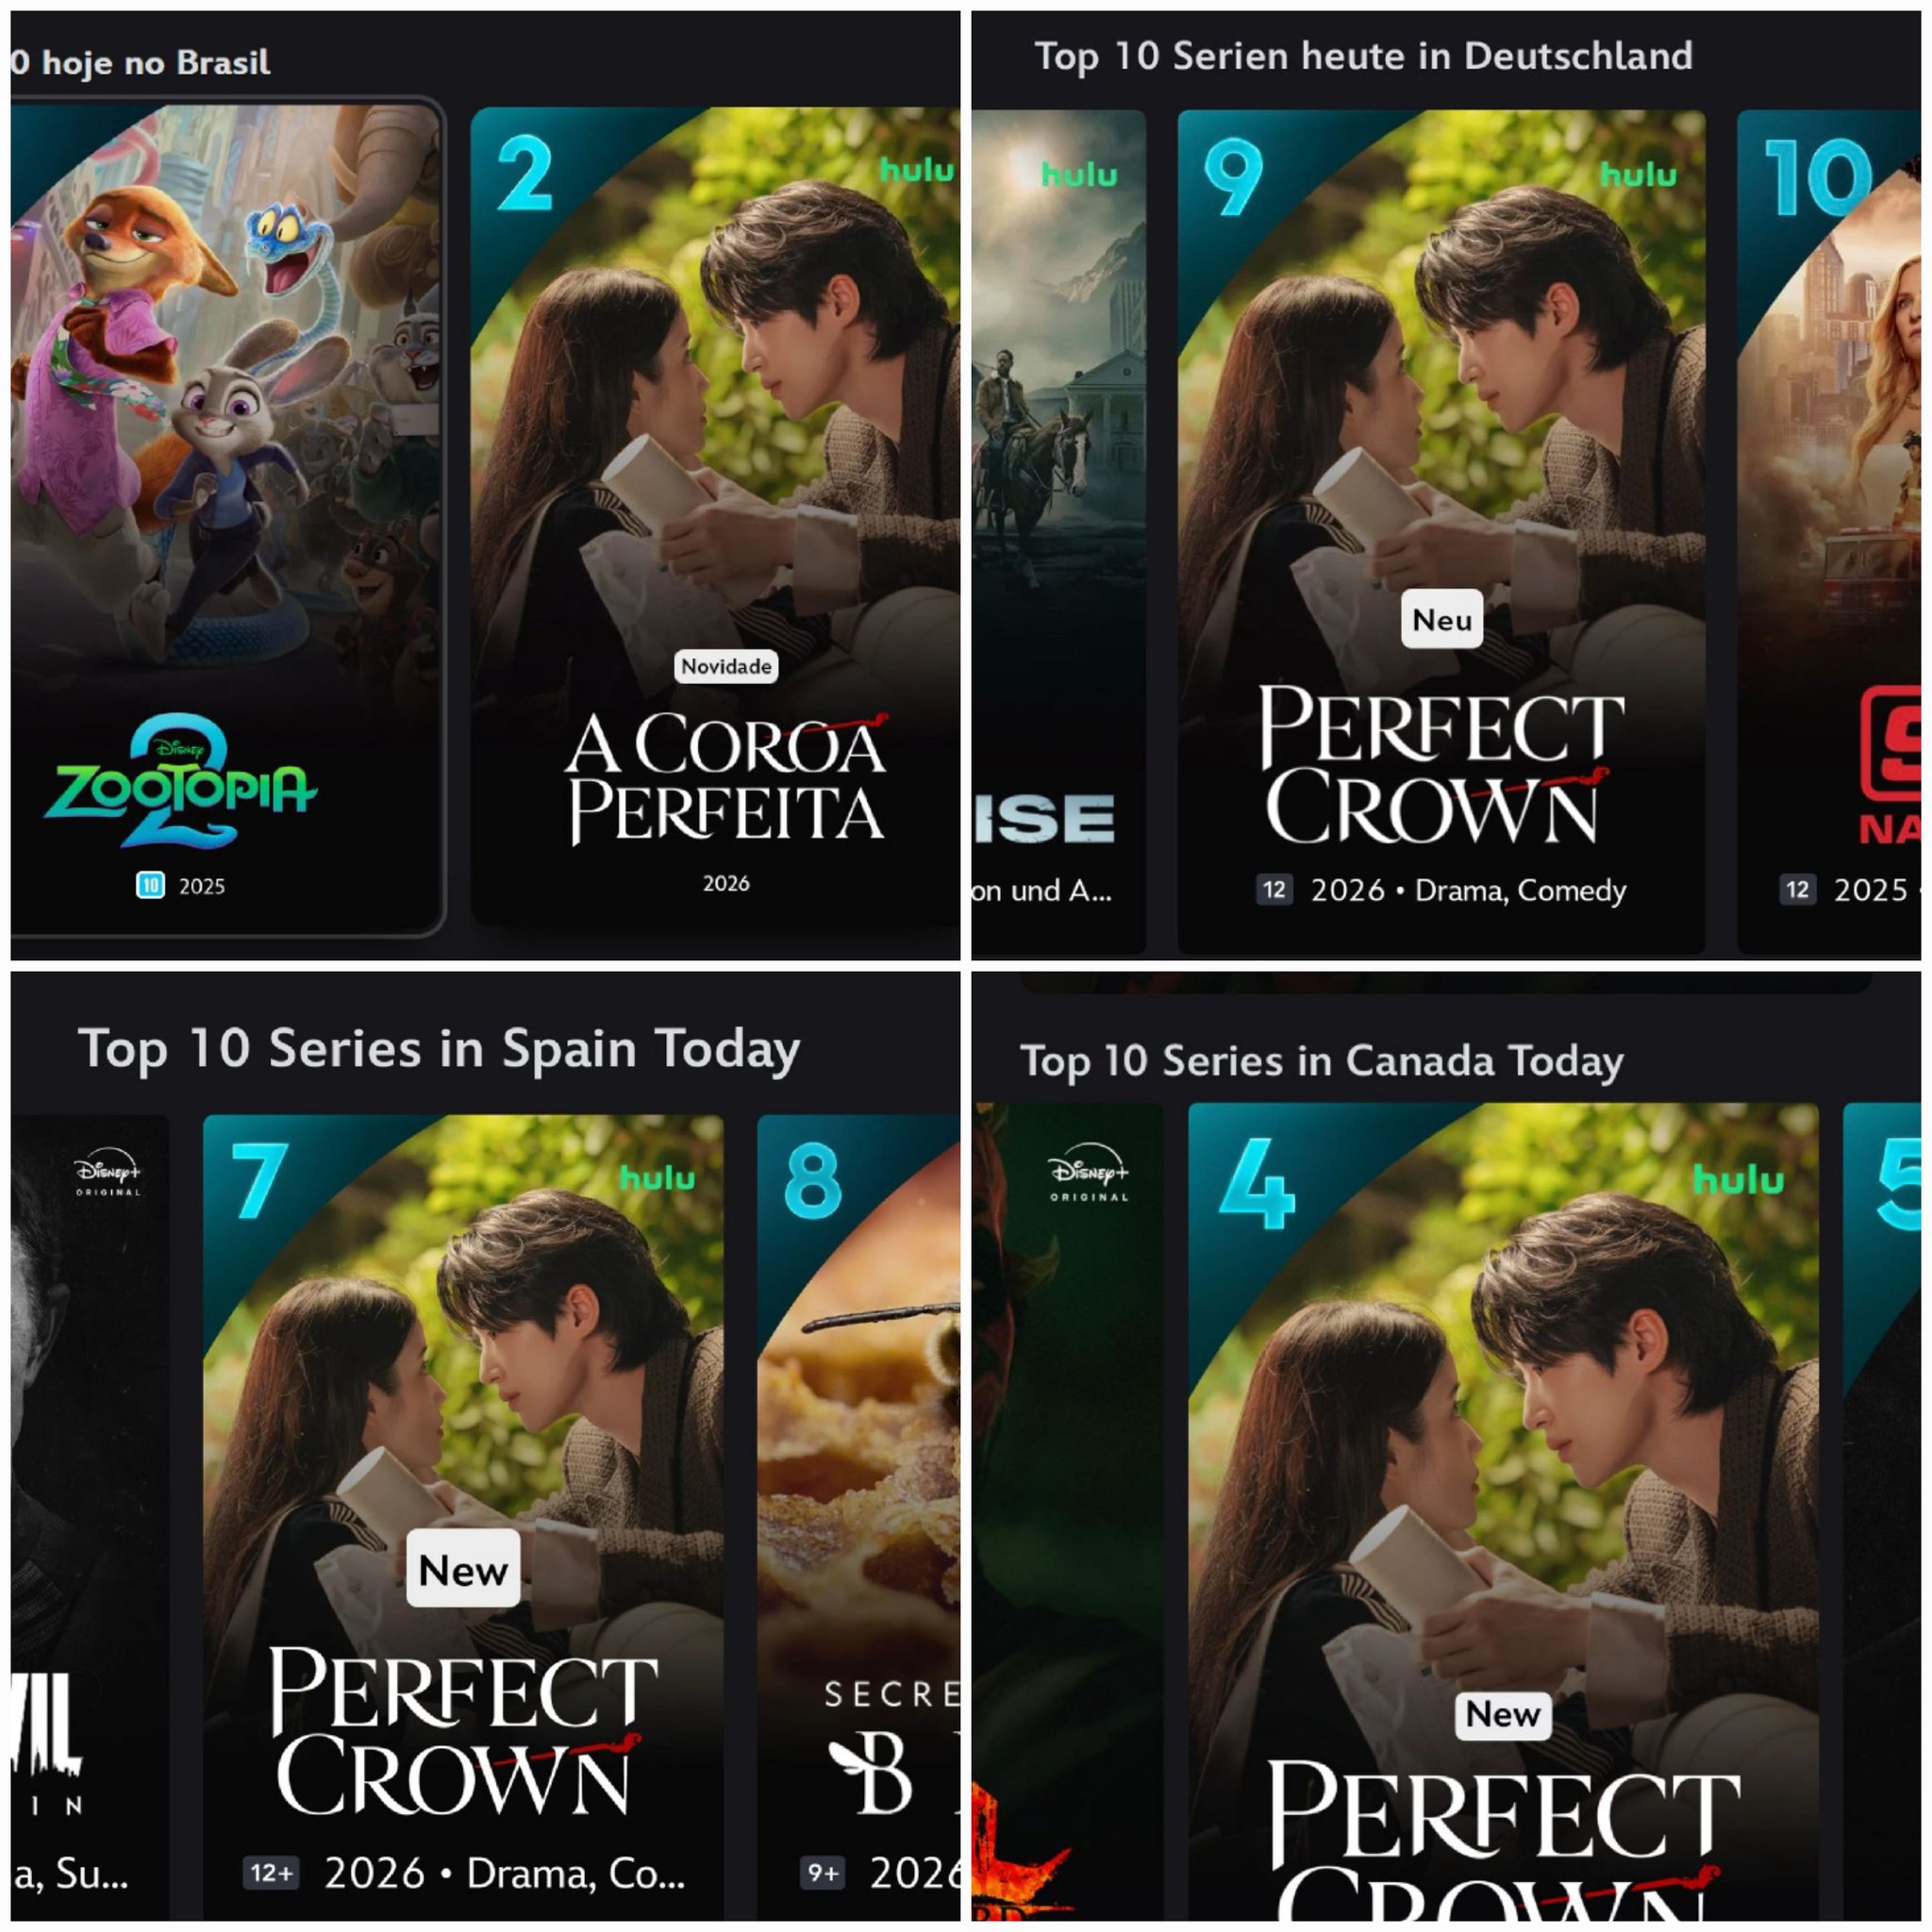This screenshot has width=1932, height=1932.
Task: Click the hulu logo on A Coroa Perfeita
Action: tap(916, 171)
